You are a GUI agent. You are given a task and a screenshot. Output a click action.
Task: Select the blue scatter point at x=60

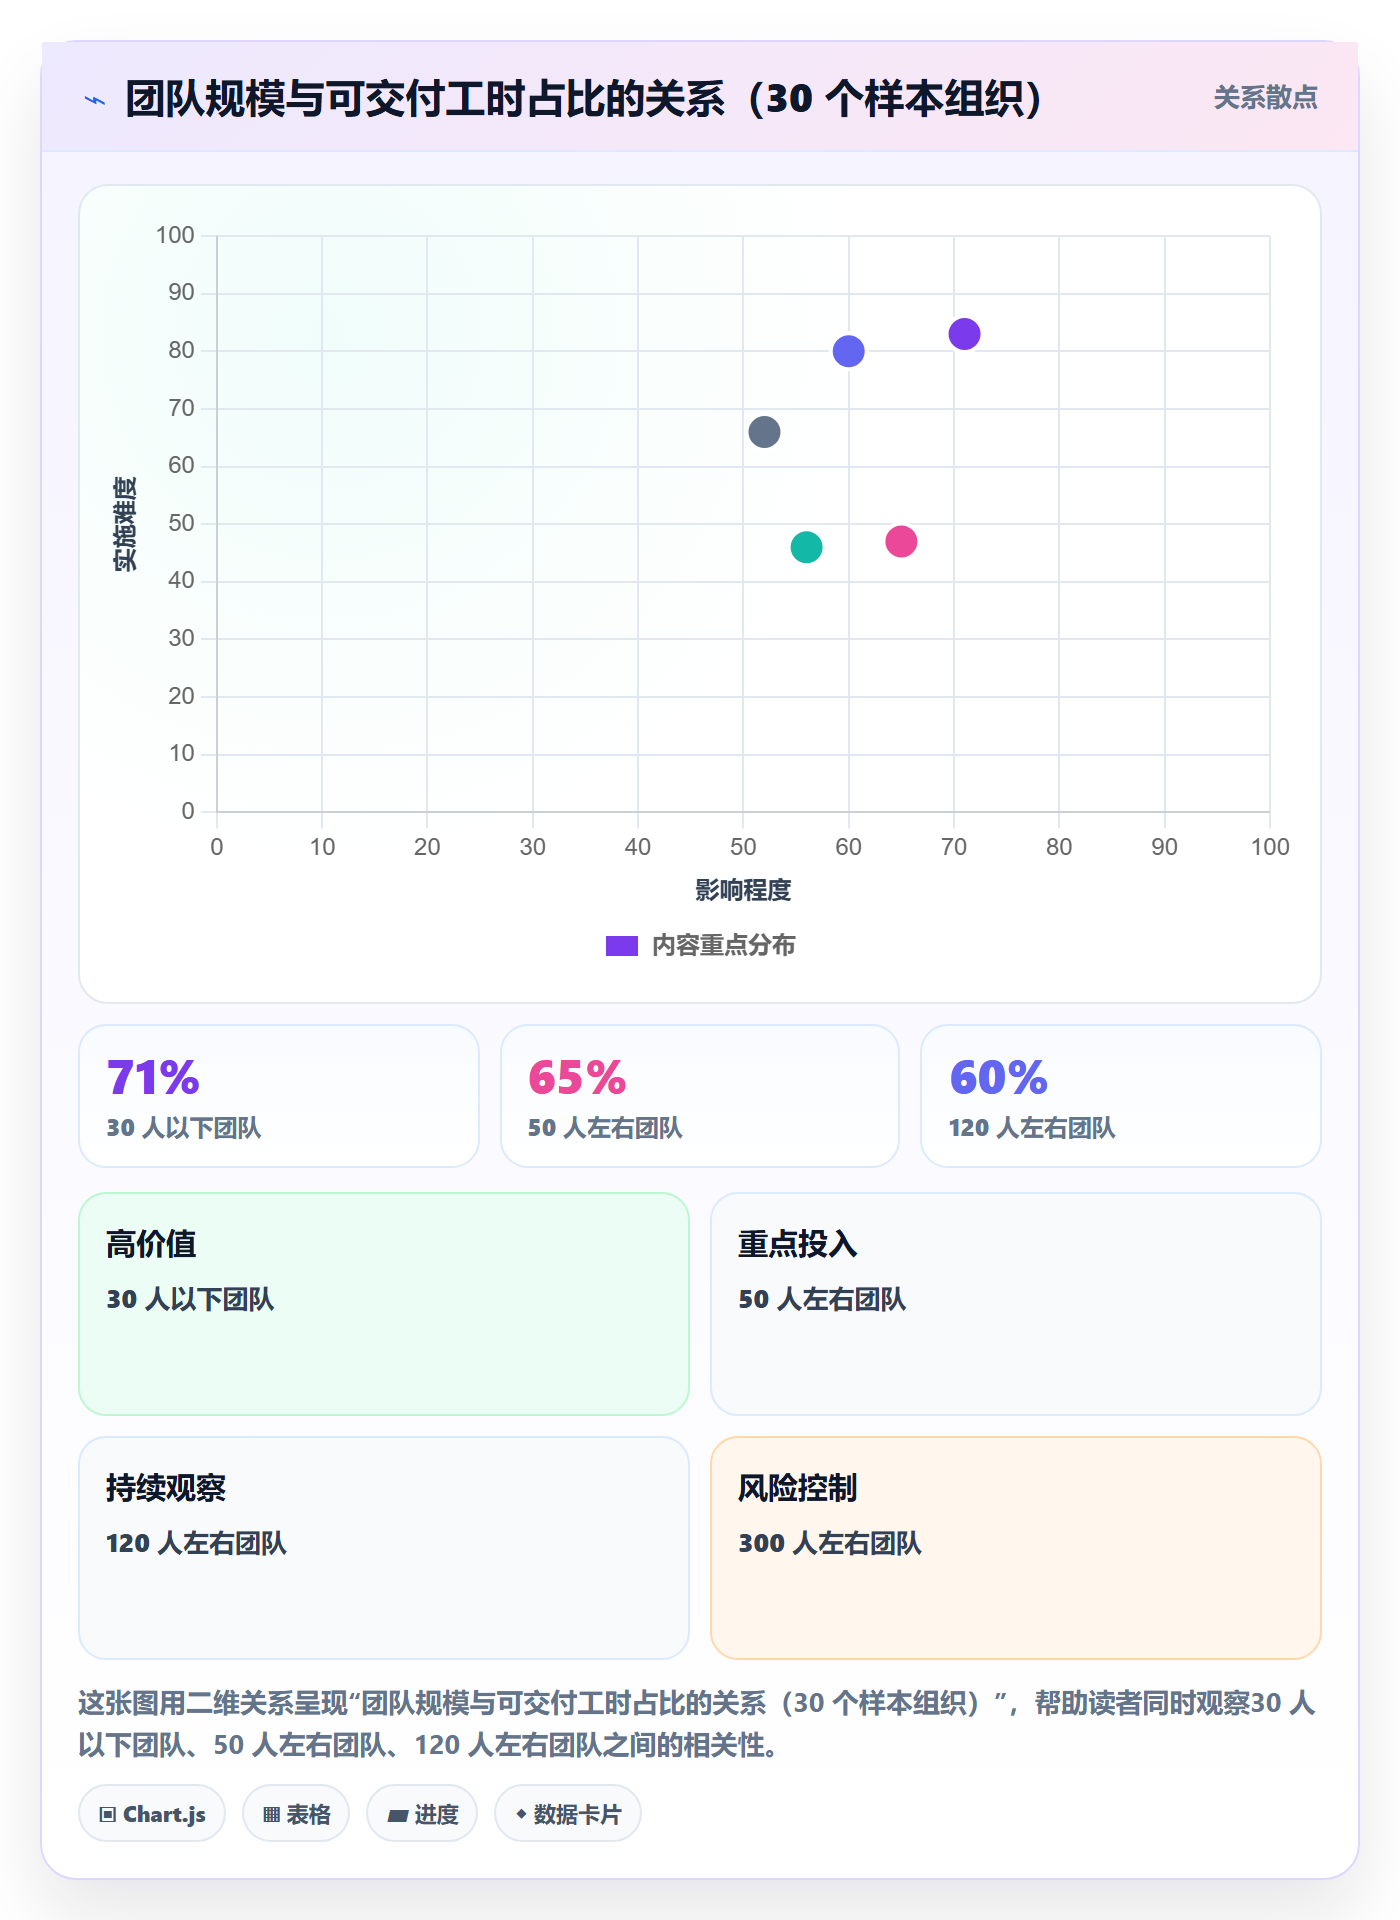pyautogui.click(x=848, y=351)
